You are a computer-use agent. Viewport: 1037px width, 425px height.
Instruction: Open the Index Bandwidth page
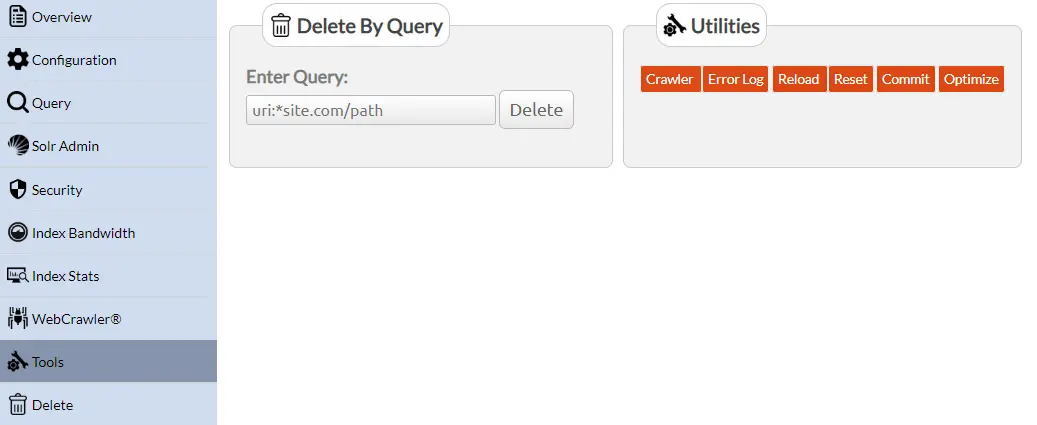pyautogui.click(x=83, y=233)
